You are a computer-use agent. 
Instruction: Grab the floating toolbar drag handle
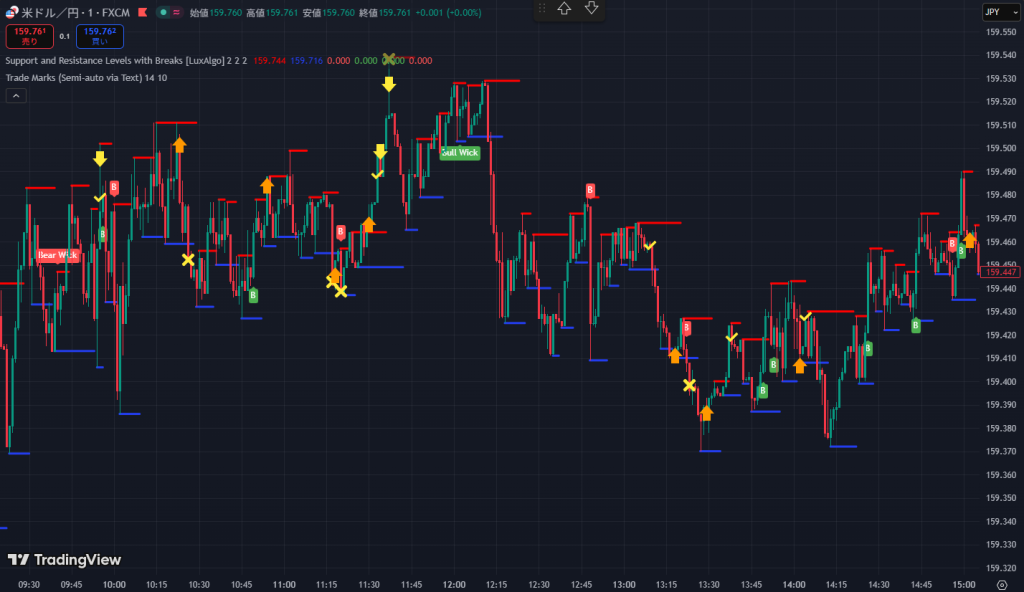542,9
